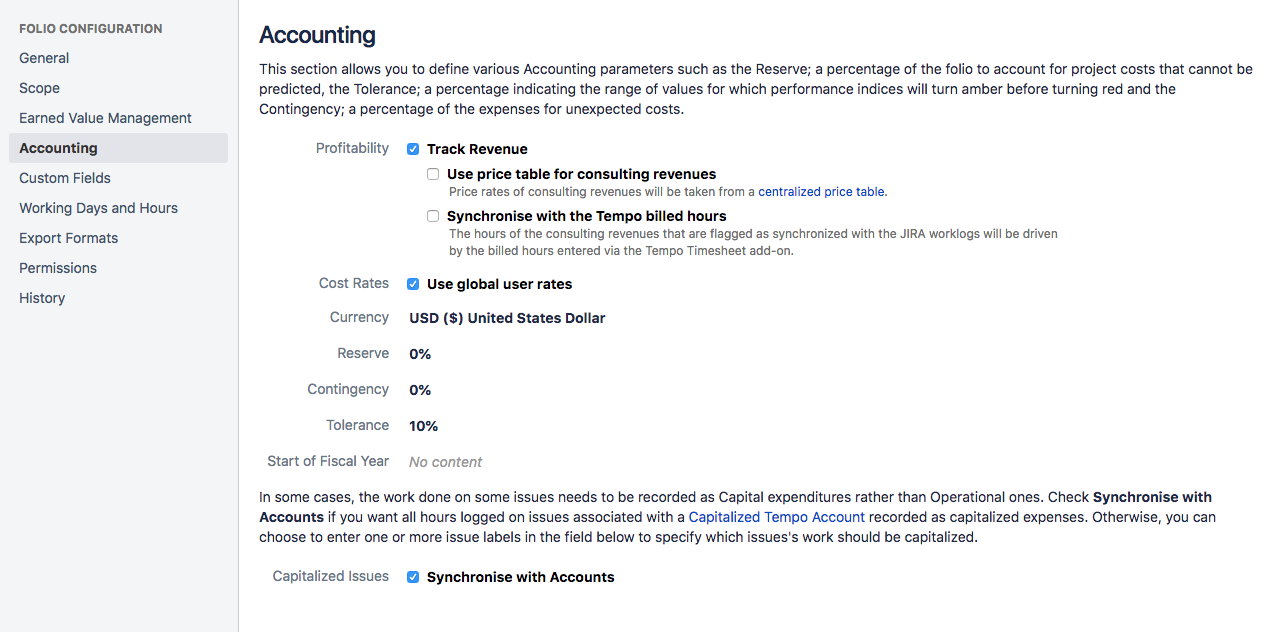Disable the Track Revenue checkbox

413,148
